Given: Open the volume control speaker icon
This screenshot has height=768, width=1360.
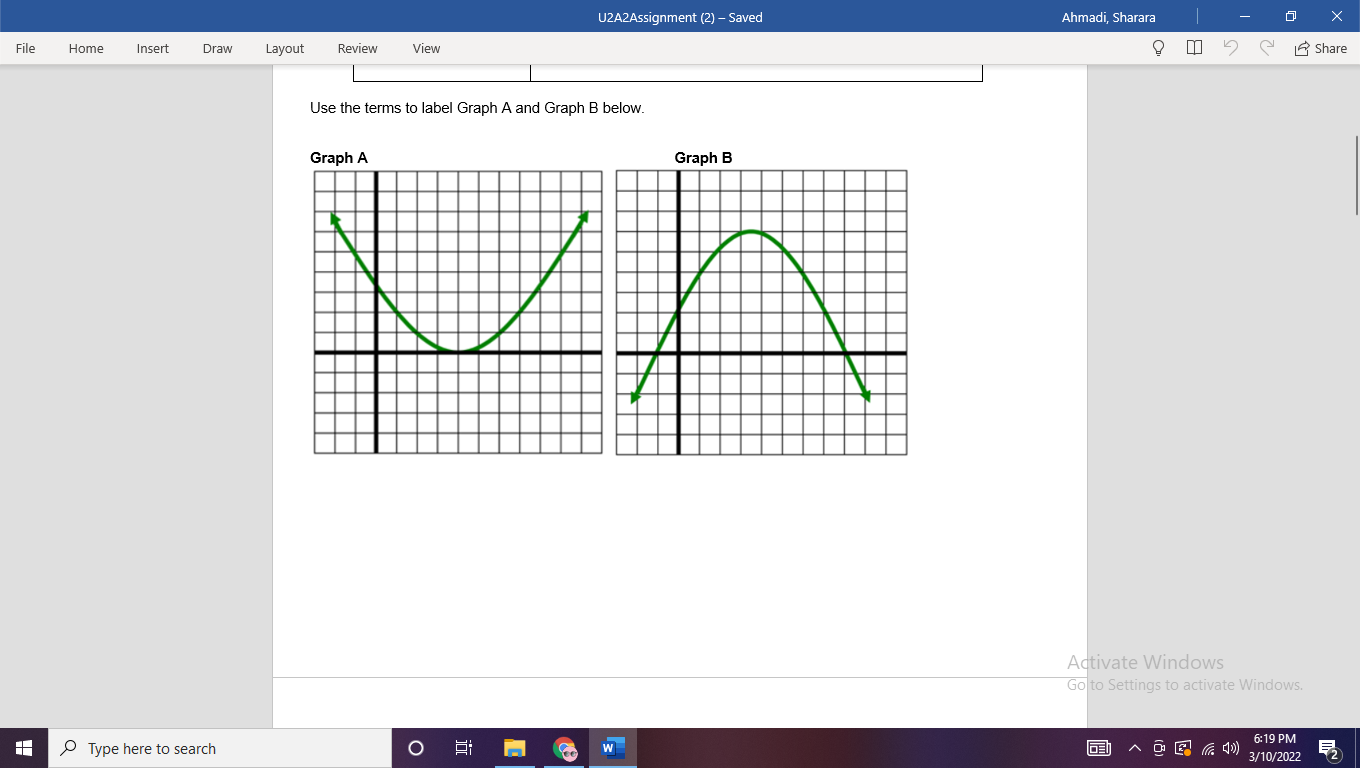Looking at the screenshot, I should coord(1232,748).
